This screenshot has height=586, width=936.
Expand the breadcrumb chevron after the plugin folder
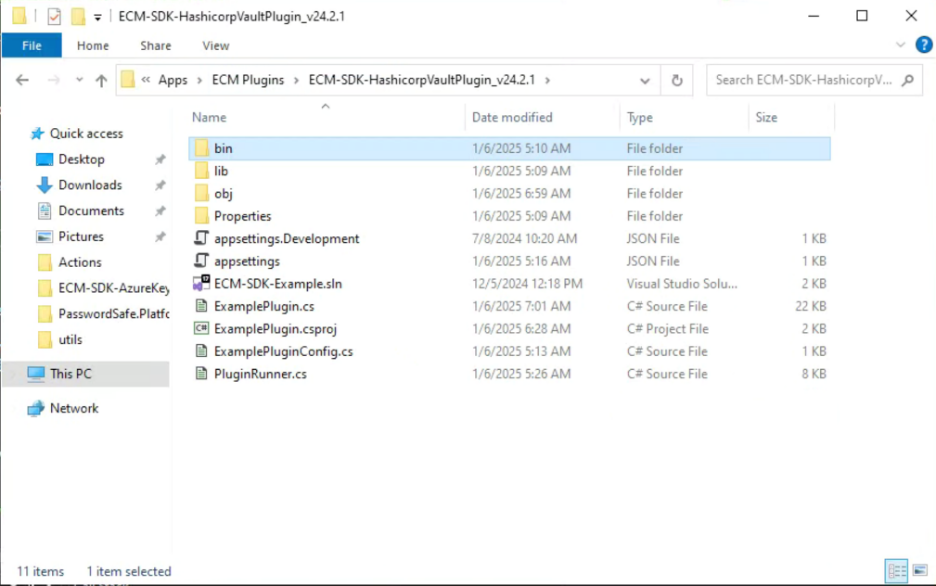pyautogui.click(x=547, y=80)
